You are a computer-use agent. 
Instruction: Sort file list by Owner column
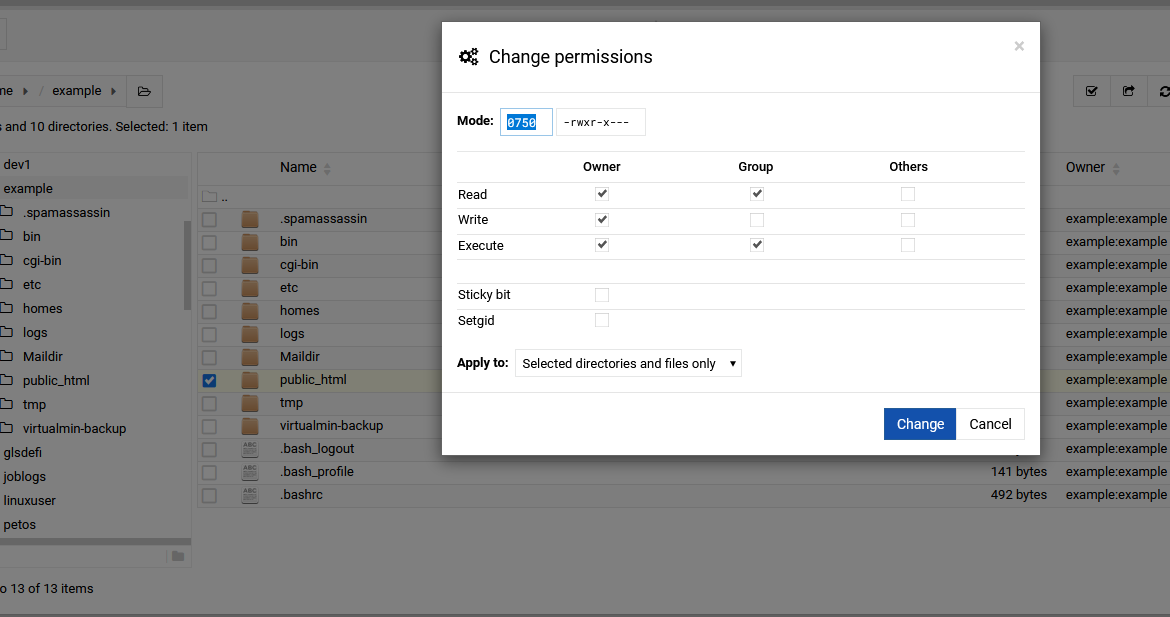[1085, 168]
